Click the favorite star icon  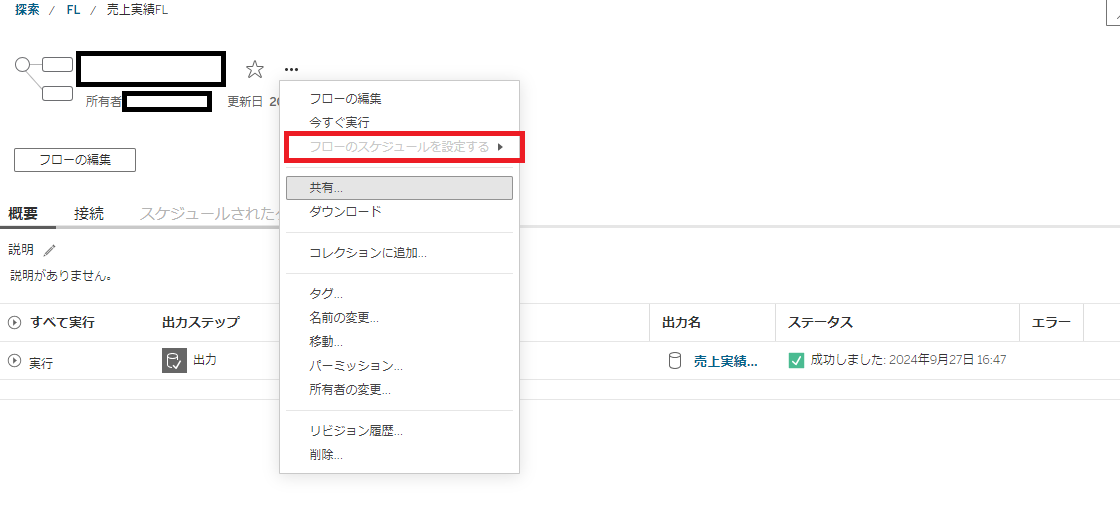[255, 69]
